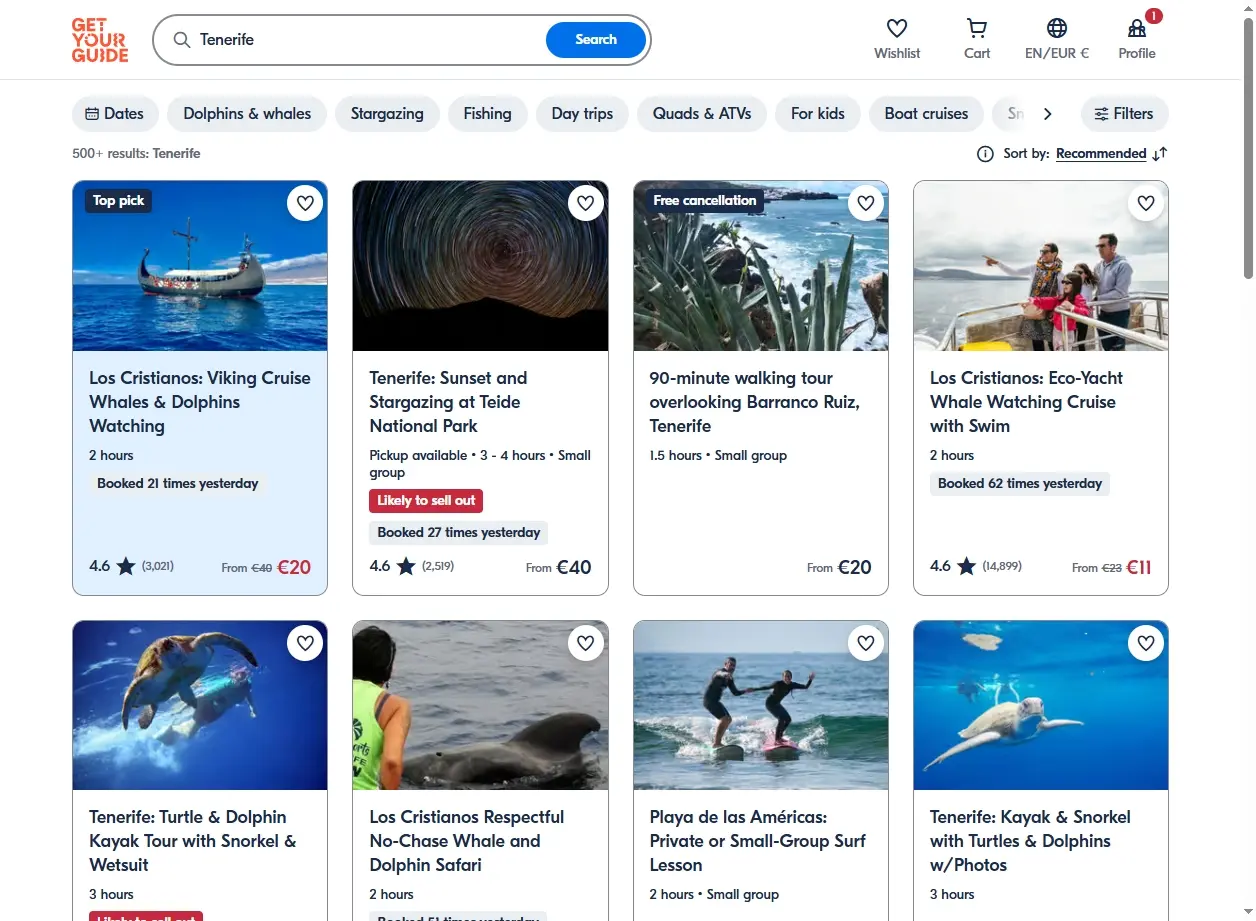Open the swimming sea turtle with snorkeler photo
This screenshot has width=1256, height=921.
(200, 706)
